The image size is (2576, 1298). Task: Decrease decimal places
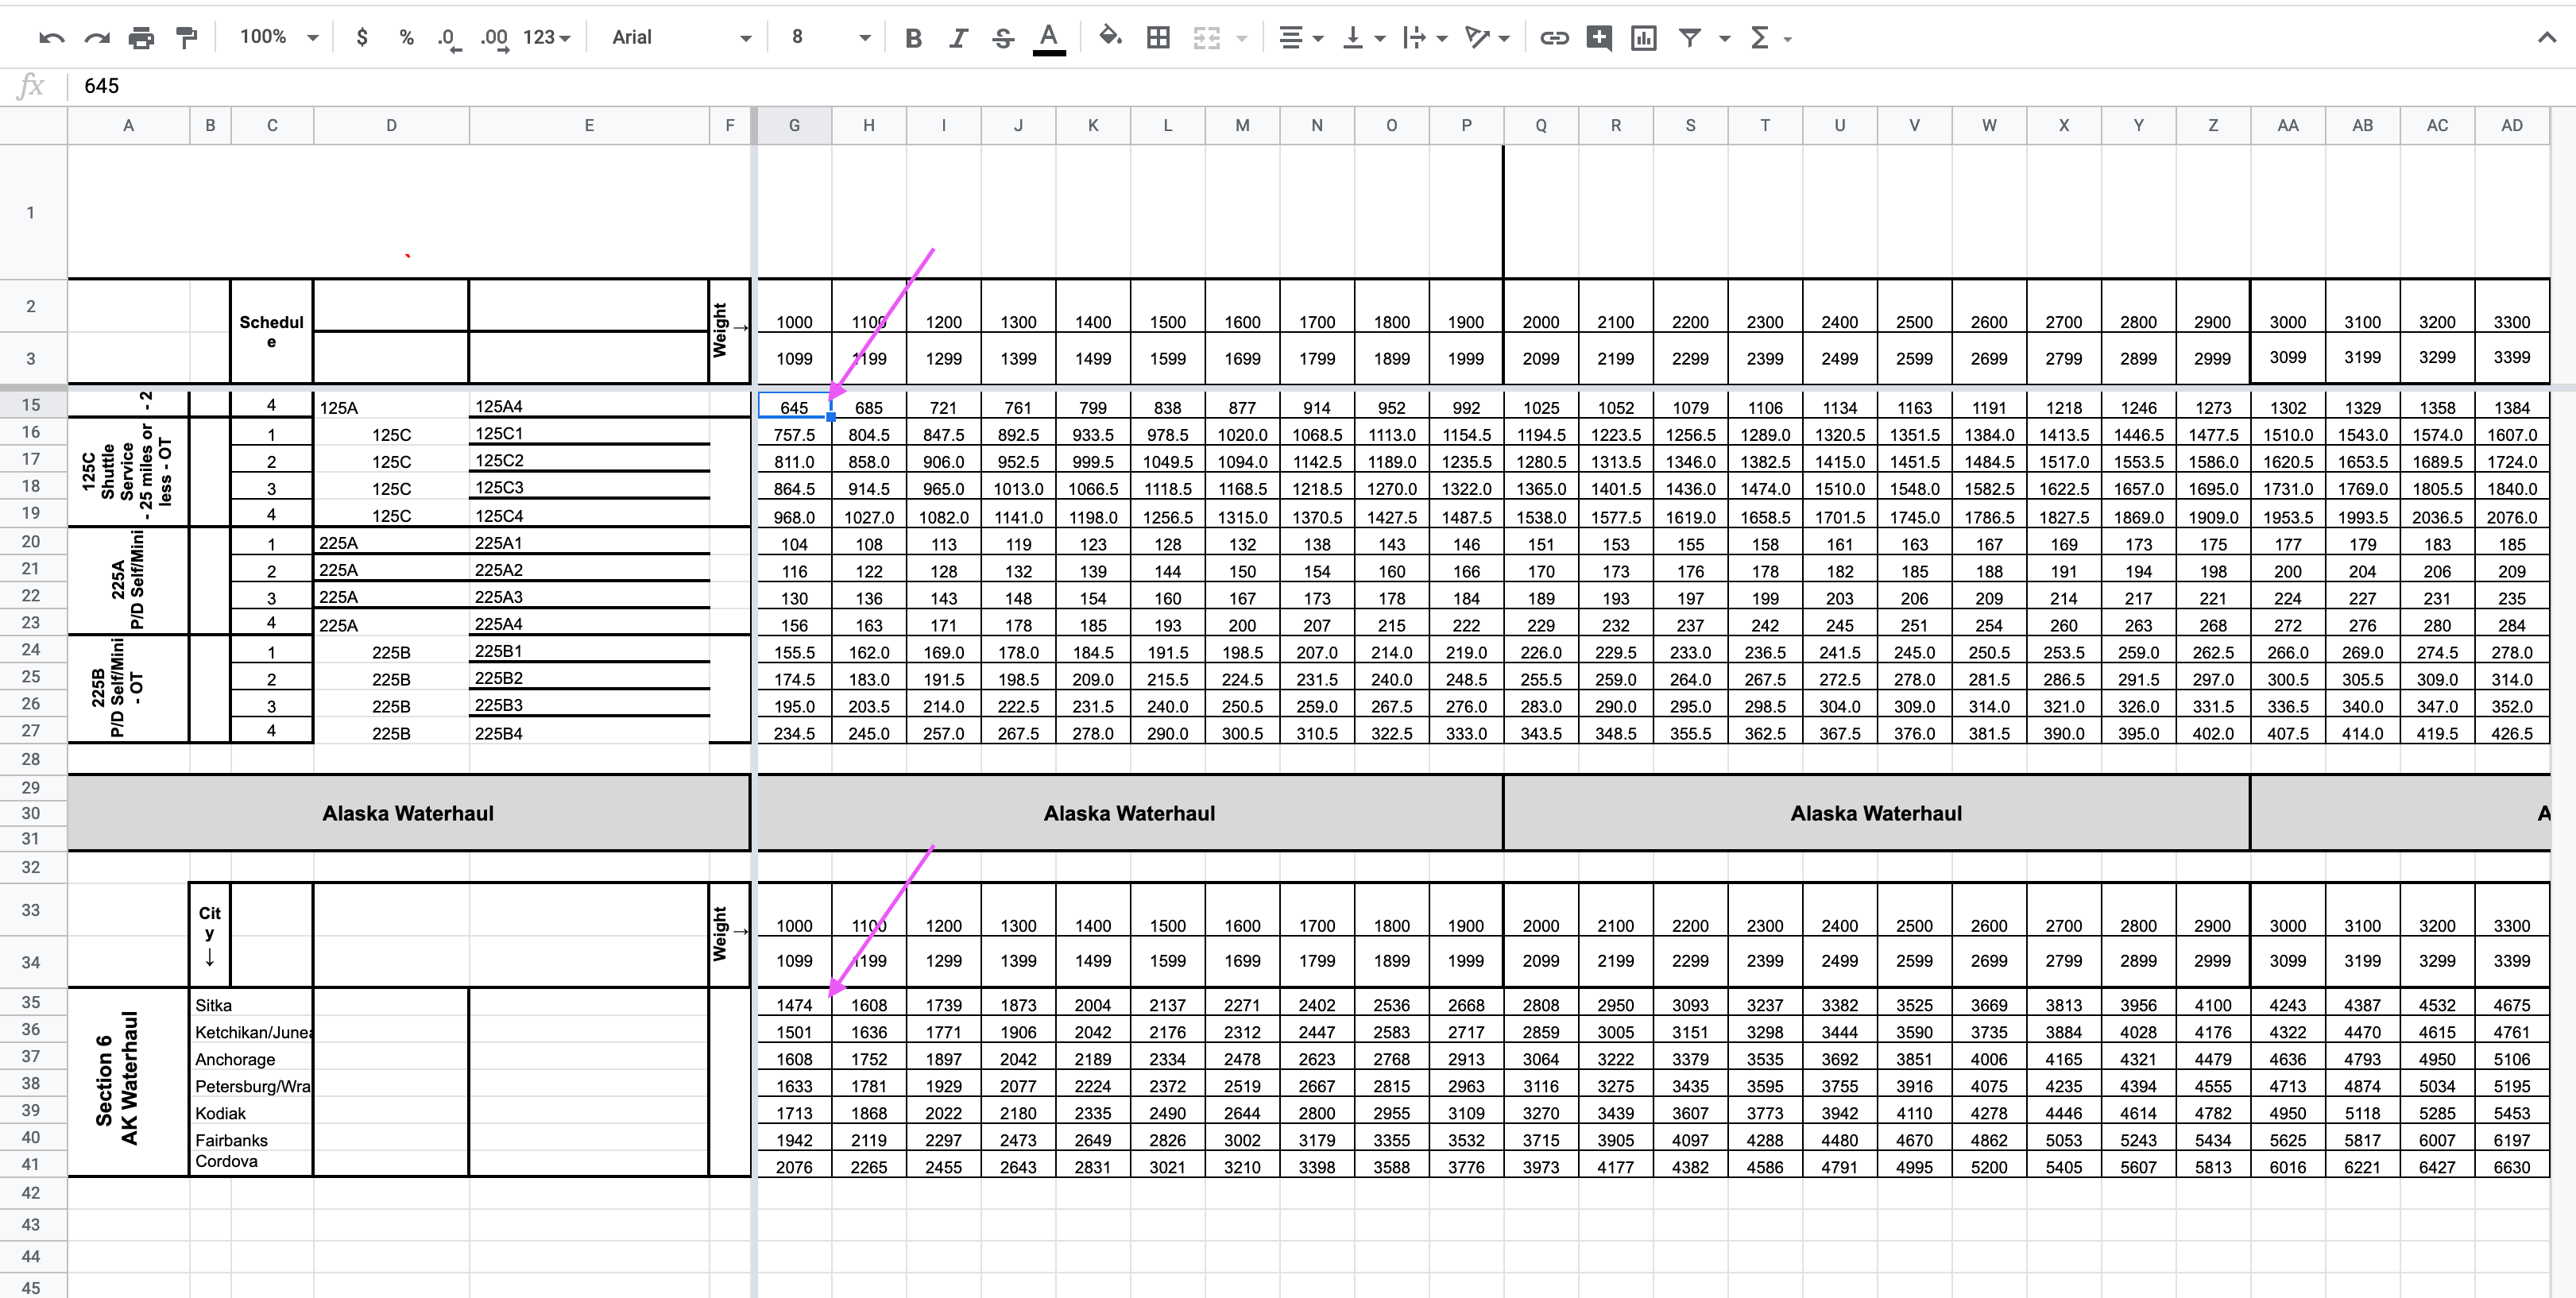pyautogui.click(x=448, y=38)
